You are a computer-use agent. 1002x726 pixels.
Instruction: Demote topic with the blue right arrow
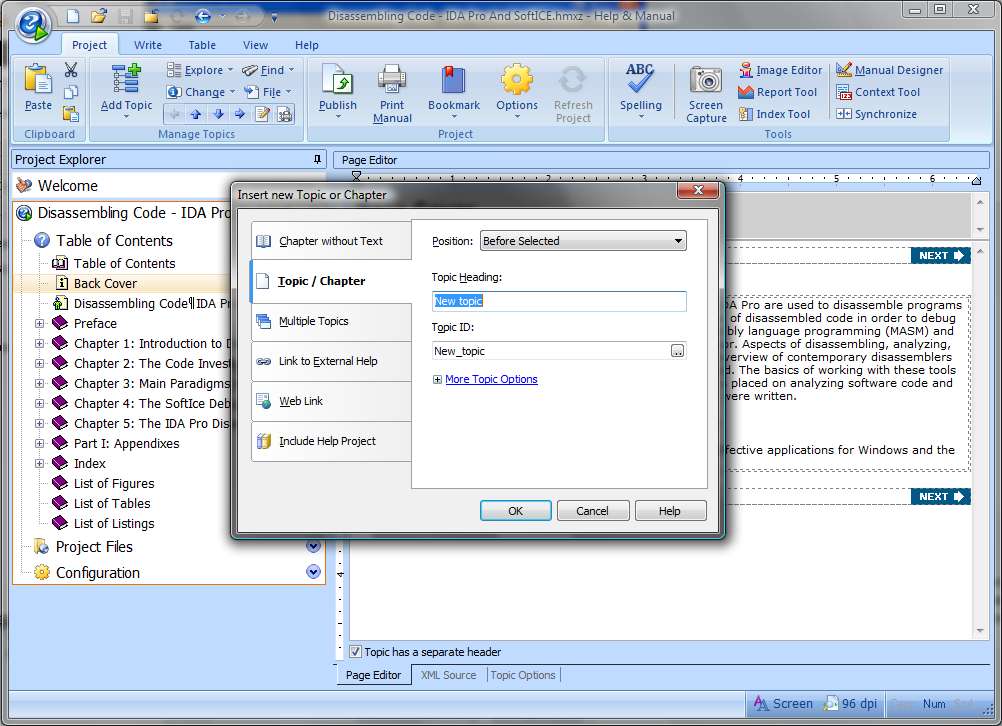pos(240,114)
